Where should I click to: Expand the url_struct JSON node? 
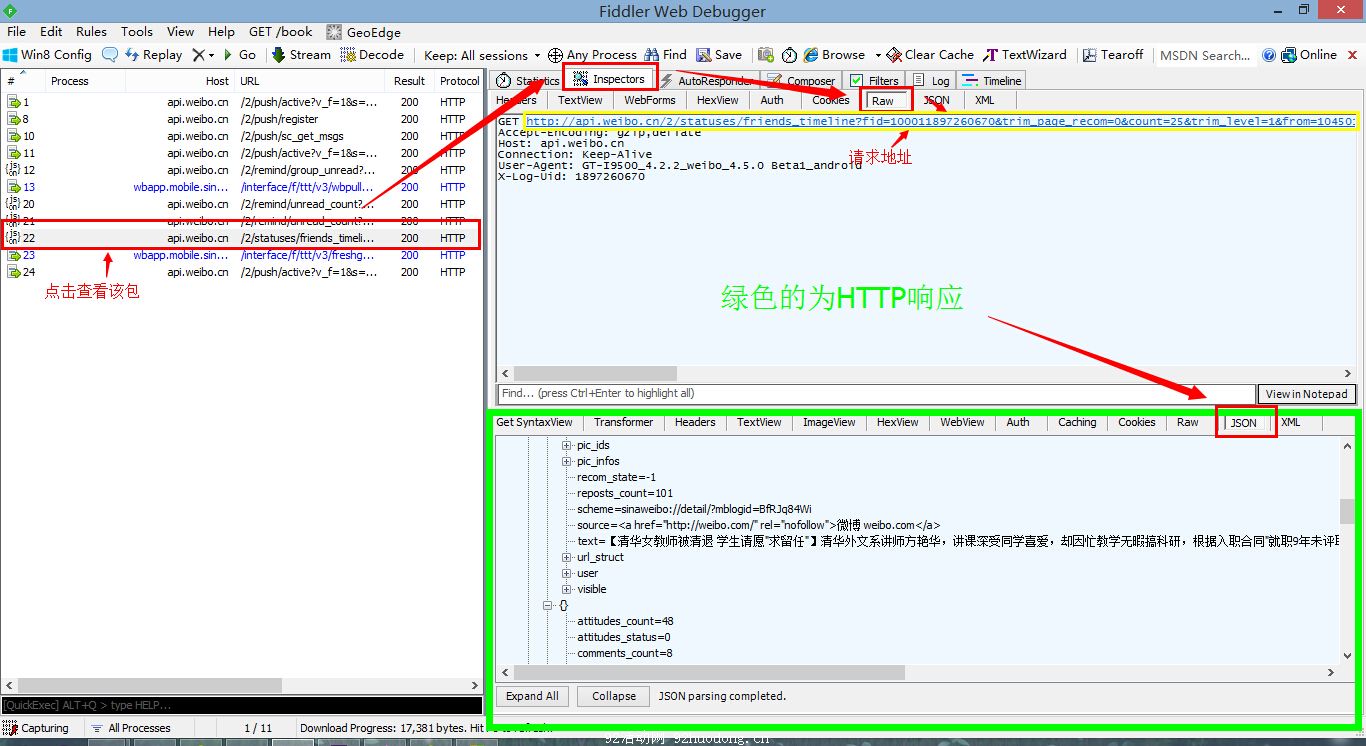coord(567,557)
